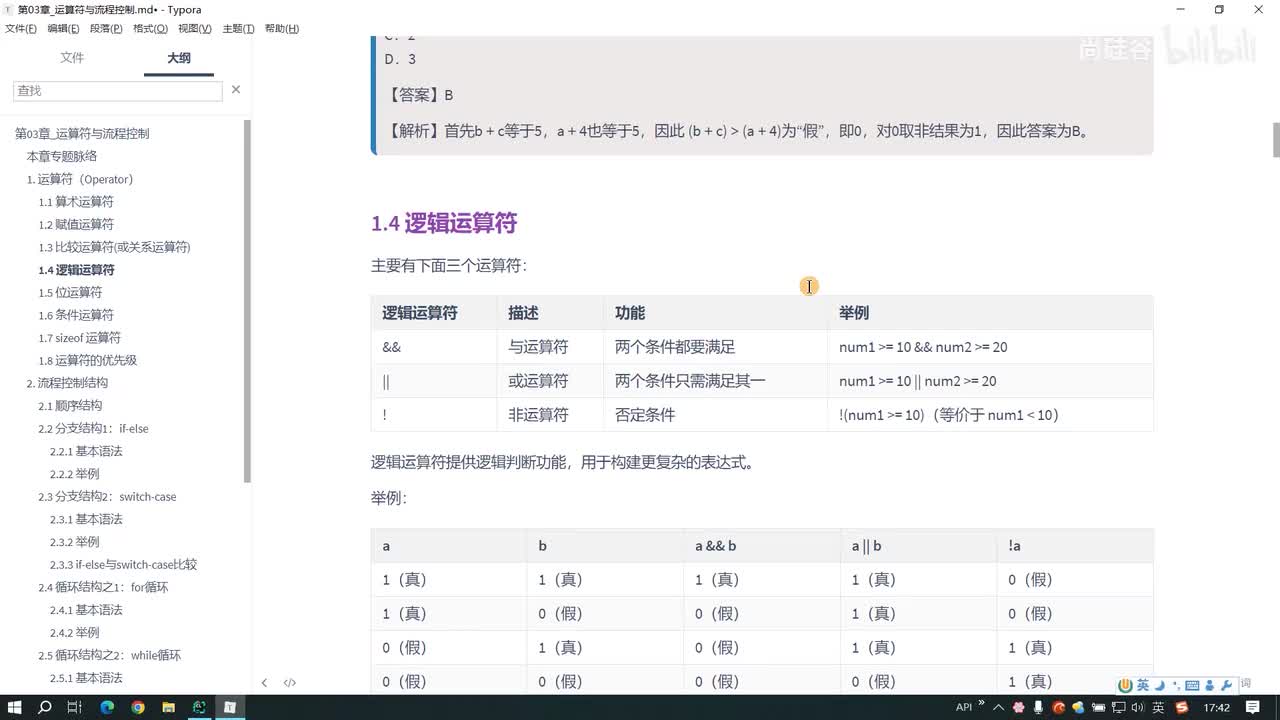Go to 1.2 赋值运算符 in outline
Screen dimensions: 1280x720
pyautogui.click(x=76, y=225)
